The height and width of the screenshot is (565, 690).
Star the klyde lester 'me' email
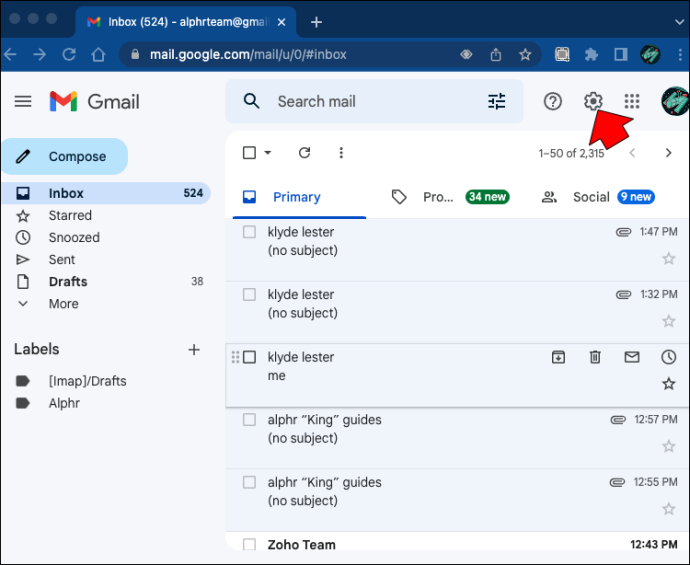coord(668,383)
